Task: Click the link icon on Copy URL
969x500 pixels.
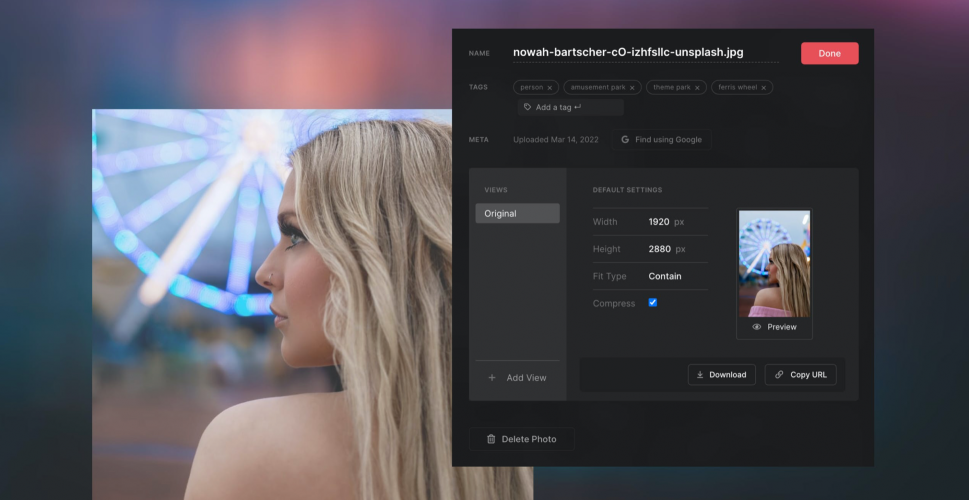Action: pyautogui.click(x=779, y=375)
